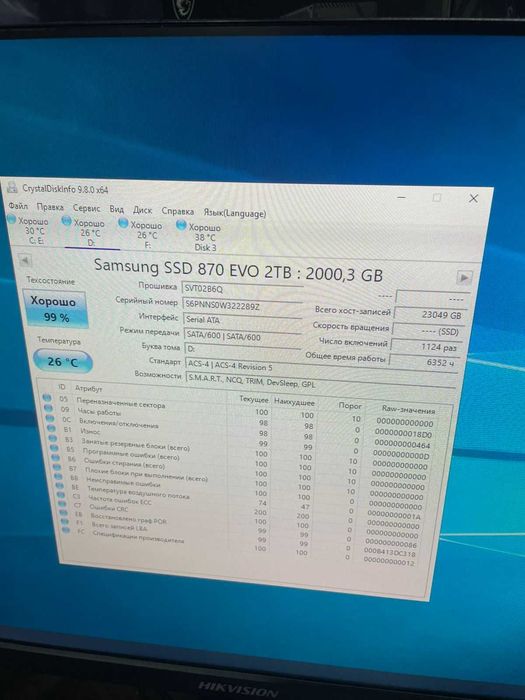Click the Атрибут column header
The image size is (525, 700).
(88, 389)
